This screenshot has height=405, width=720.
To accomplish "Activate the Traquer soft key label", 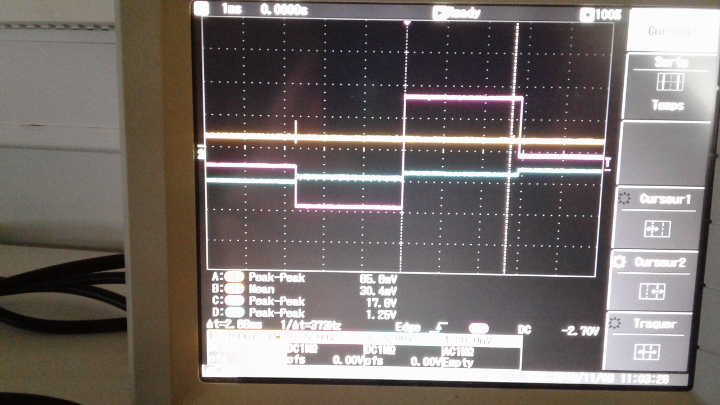I will (655, 324).
